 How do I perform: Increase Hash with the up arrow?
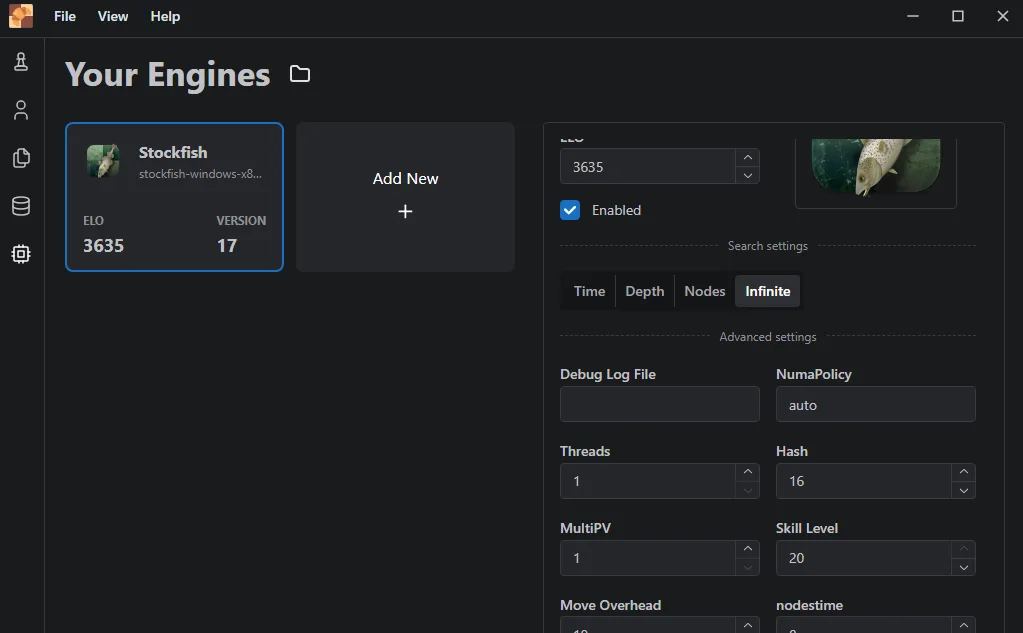tap(964, 472)
